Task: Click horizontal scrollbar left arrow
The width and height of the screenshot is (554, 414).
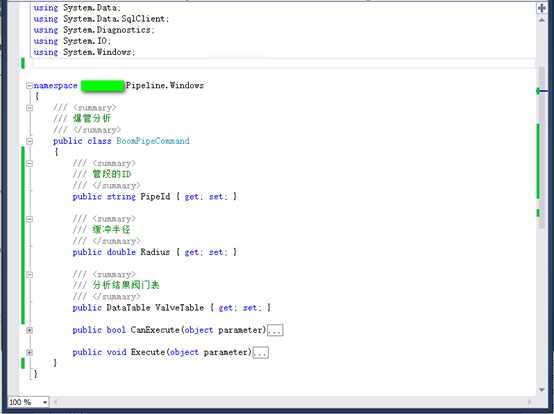Action: pyautogui.click(x=55, y=402)
